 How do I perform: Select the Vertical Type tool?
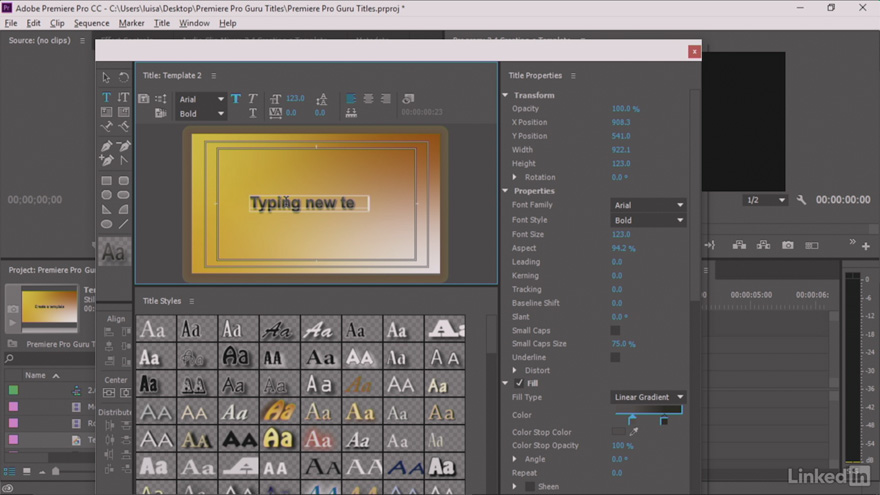(x=123, y=97)
